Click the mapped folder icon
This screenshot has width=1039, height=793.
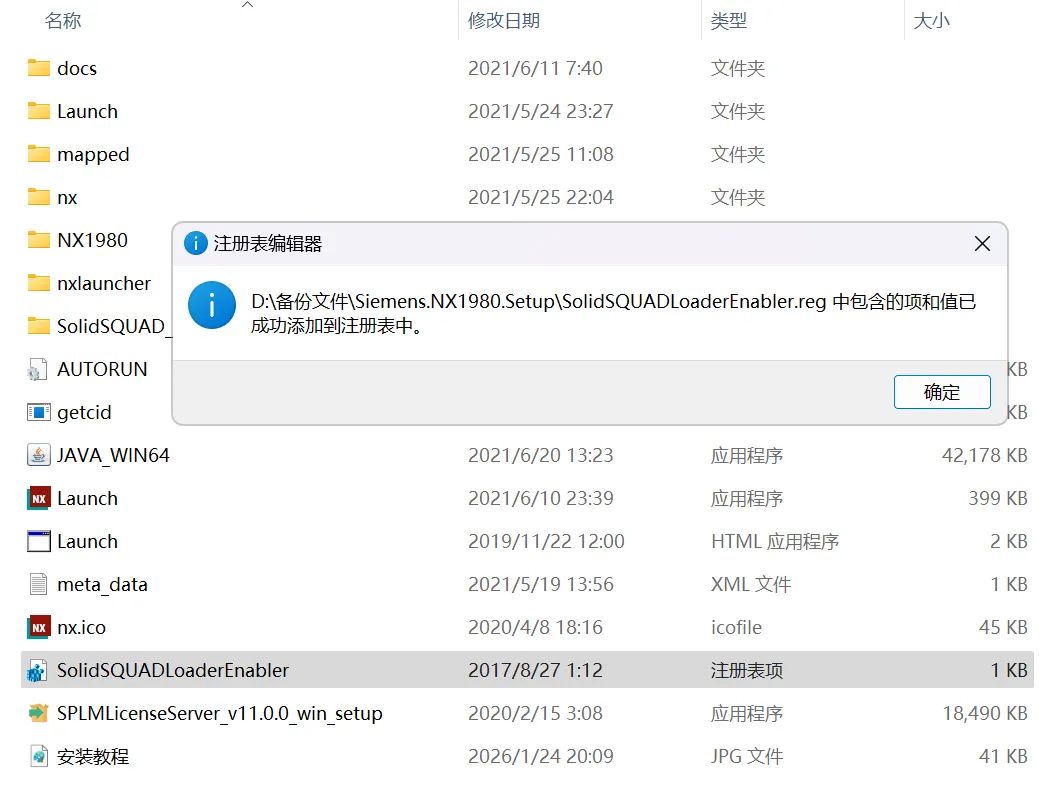click(x=38, y=154)
